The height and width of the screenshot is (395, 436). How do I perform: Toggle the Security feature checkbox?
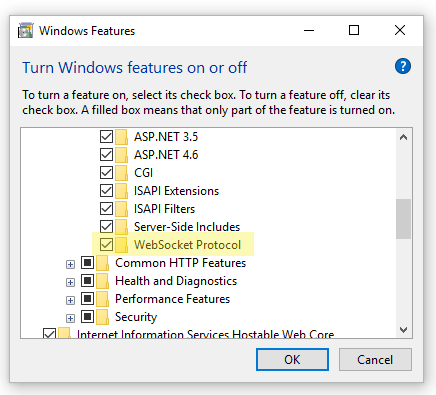88,317
